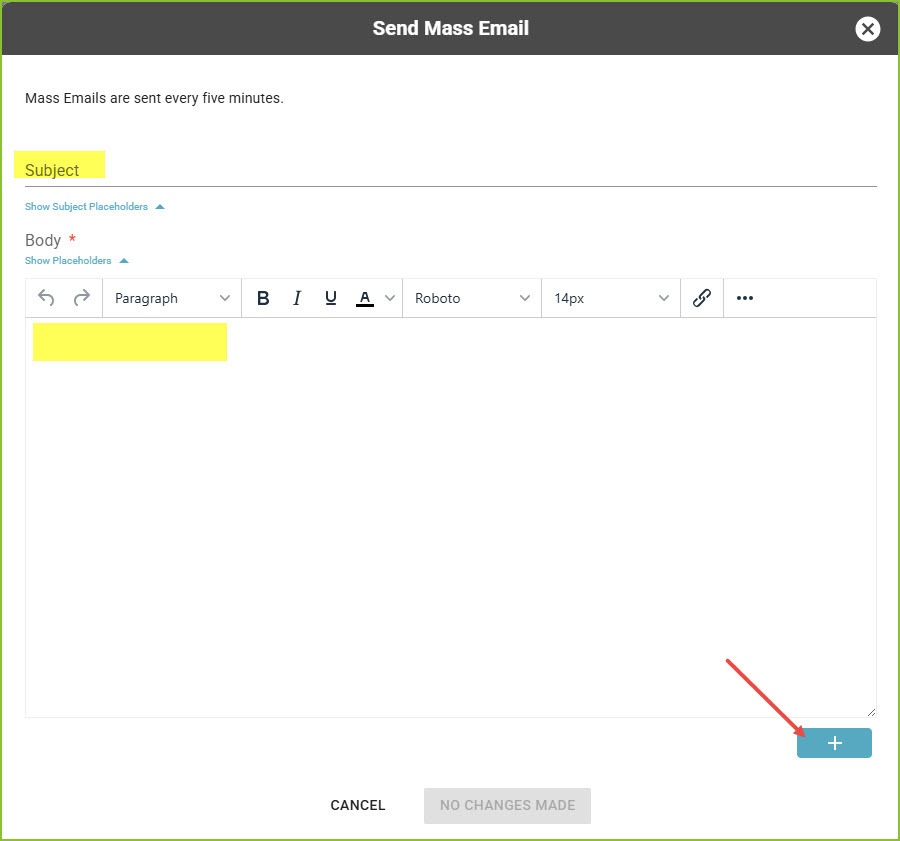Toggle bold text formatting
Image resolution: width=900 pixels, height=841 pixels.
coord(263,298)
